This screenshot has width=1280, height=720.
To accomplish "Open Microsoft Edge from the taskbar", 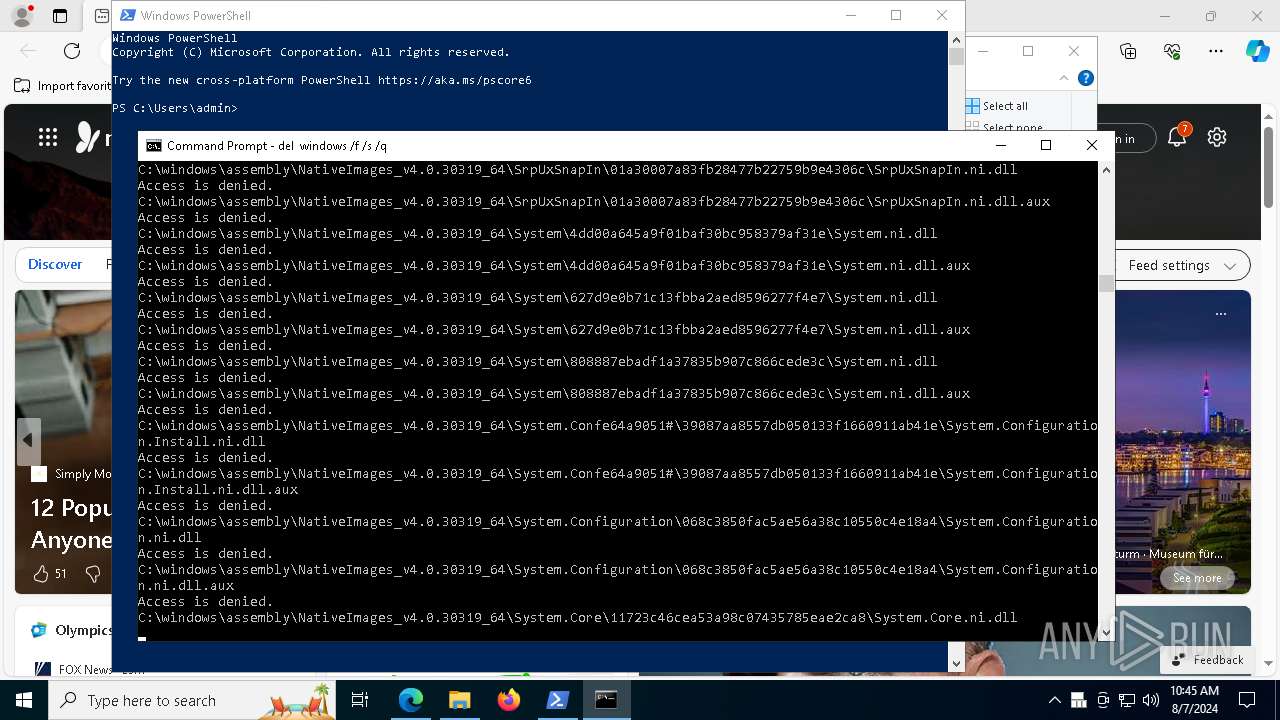I will [411, 700].
